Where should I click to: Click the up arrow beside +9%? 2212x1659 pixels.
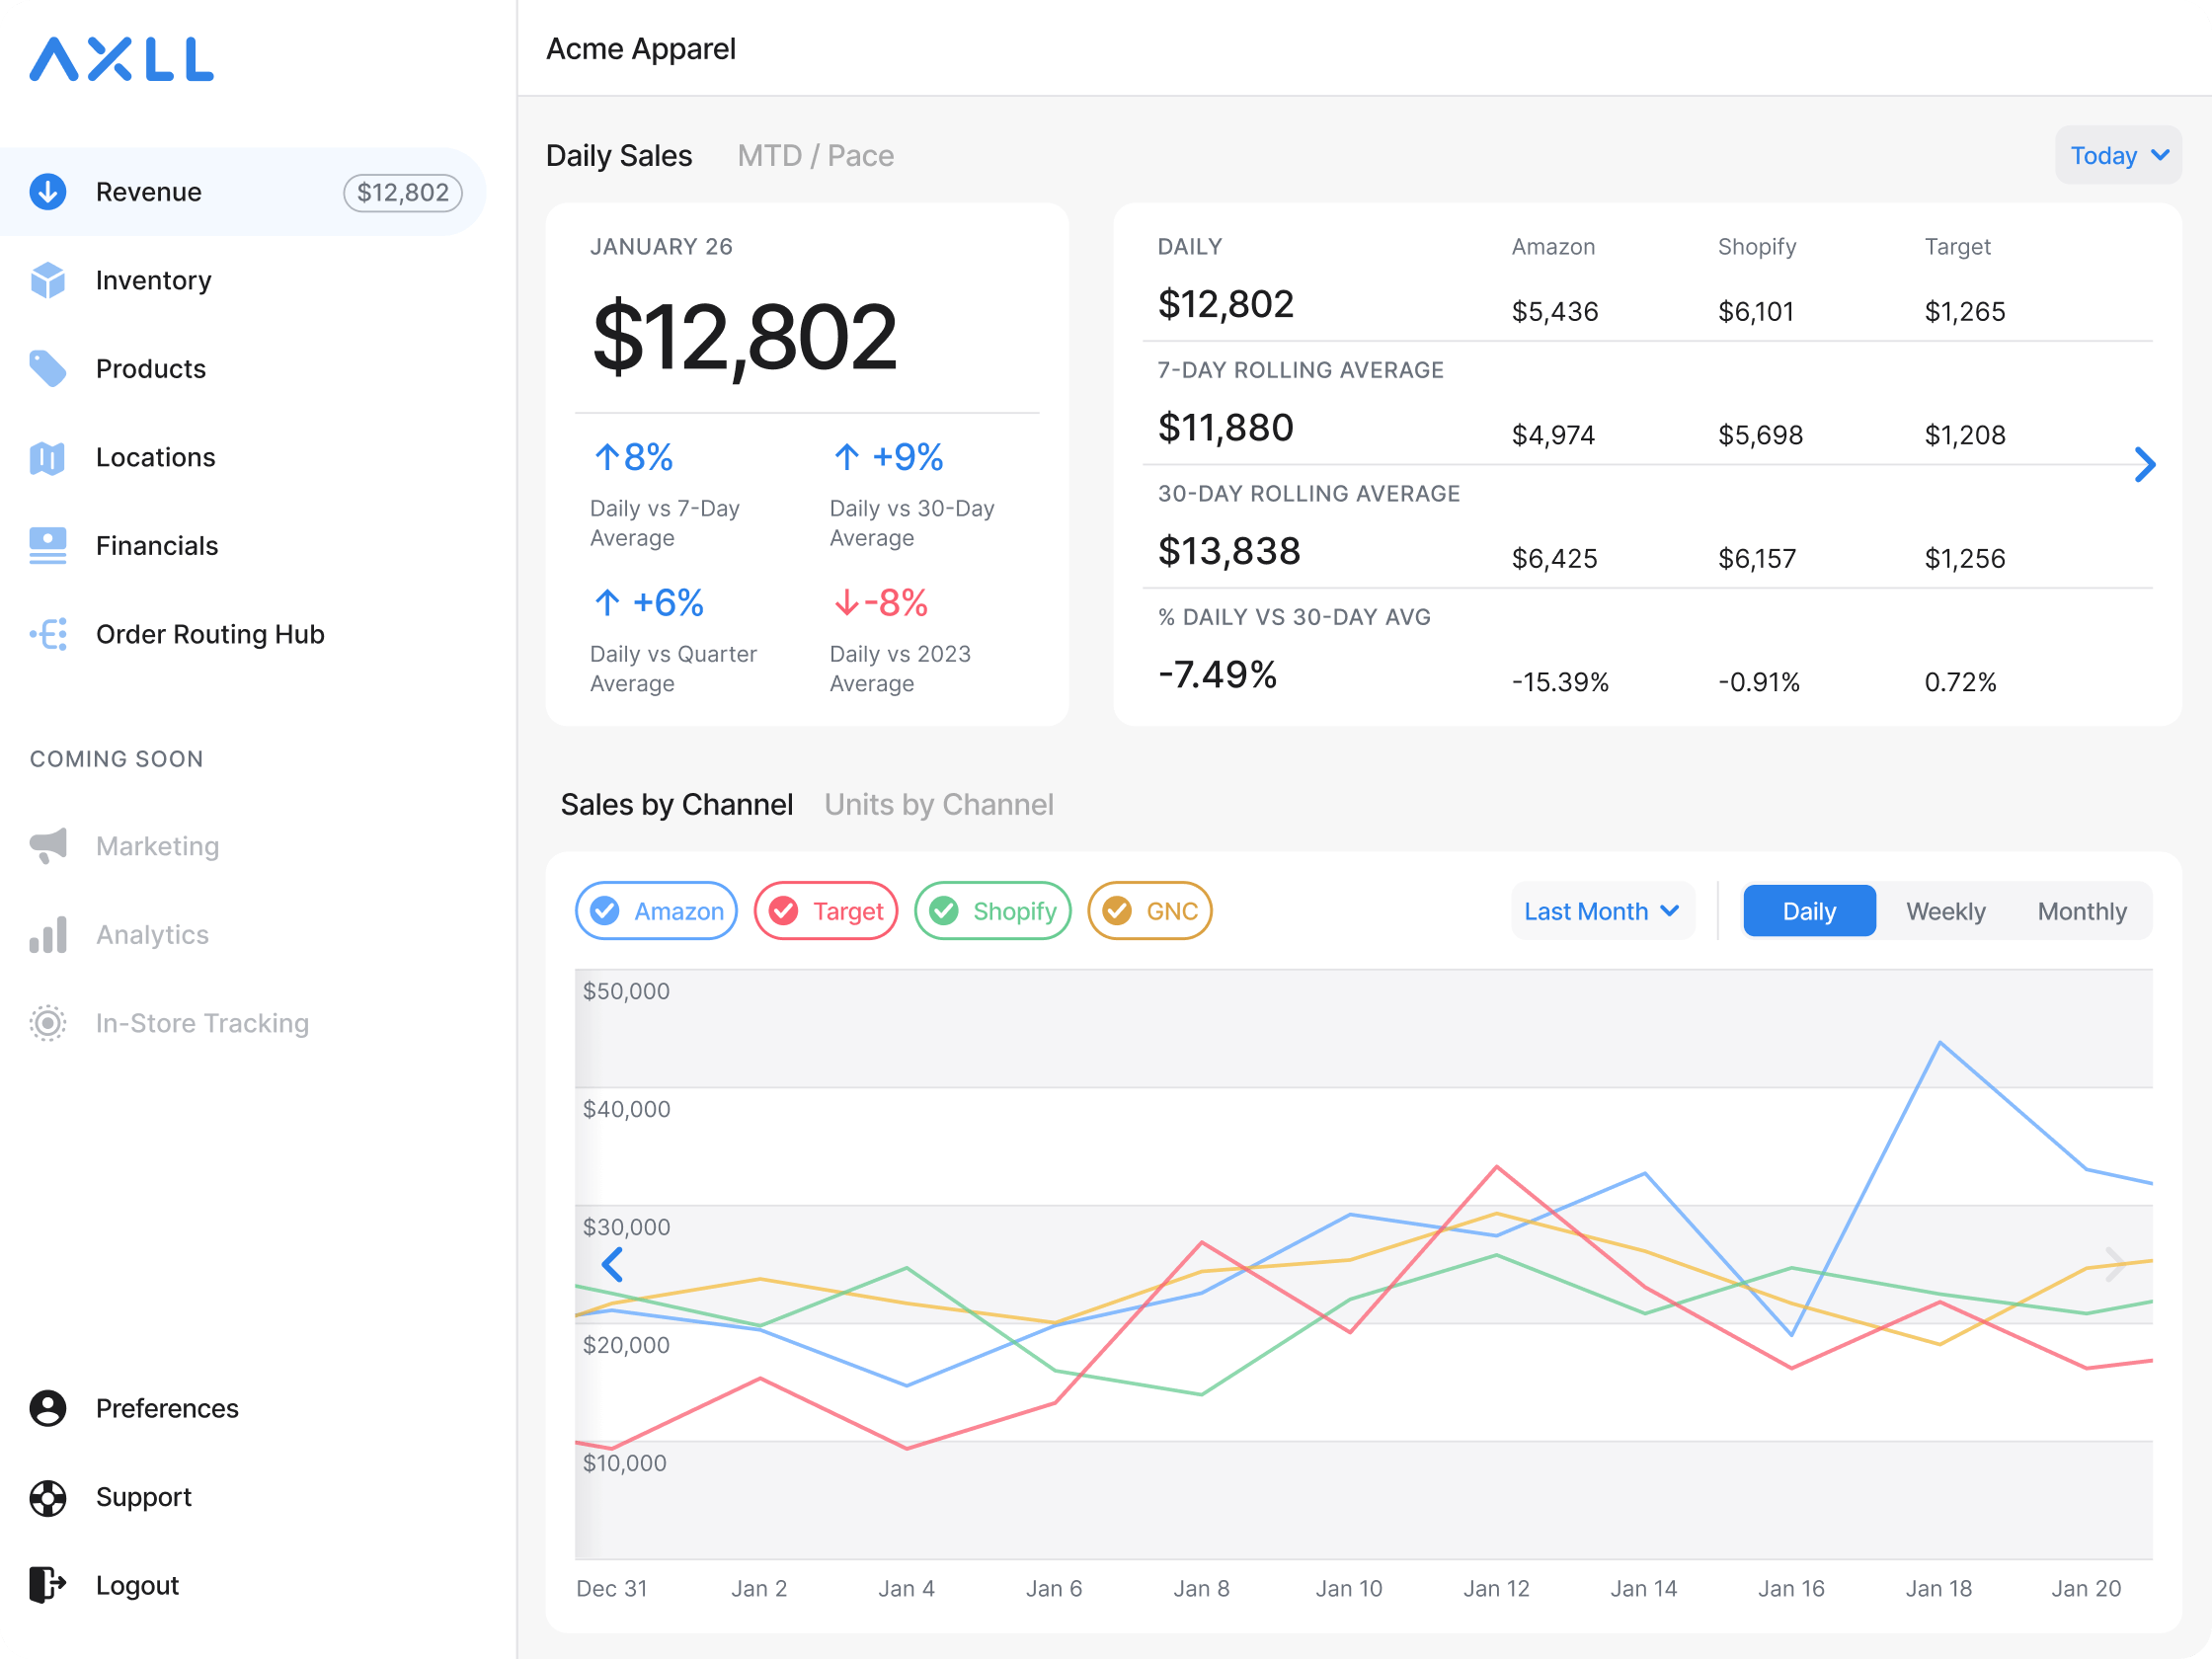click(846, 457)
